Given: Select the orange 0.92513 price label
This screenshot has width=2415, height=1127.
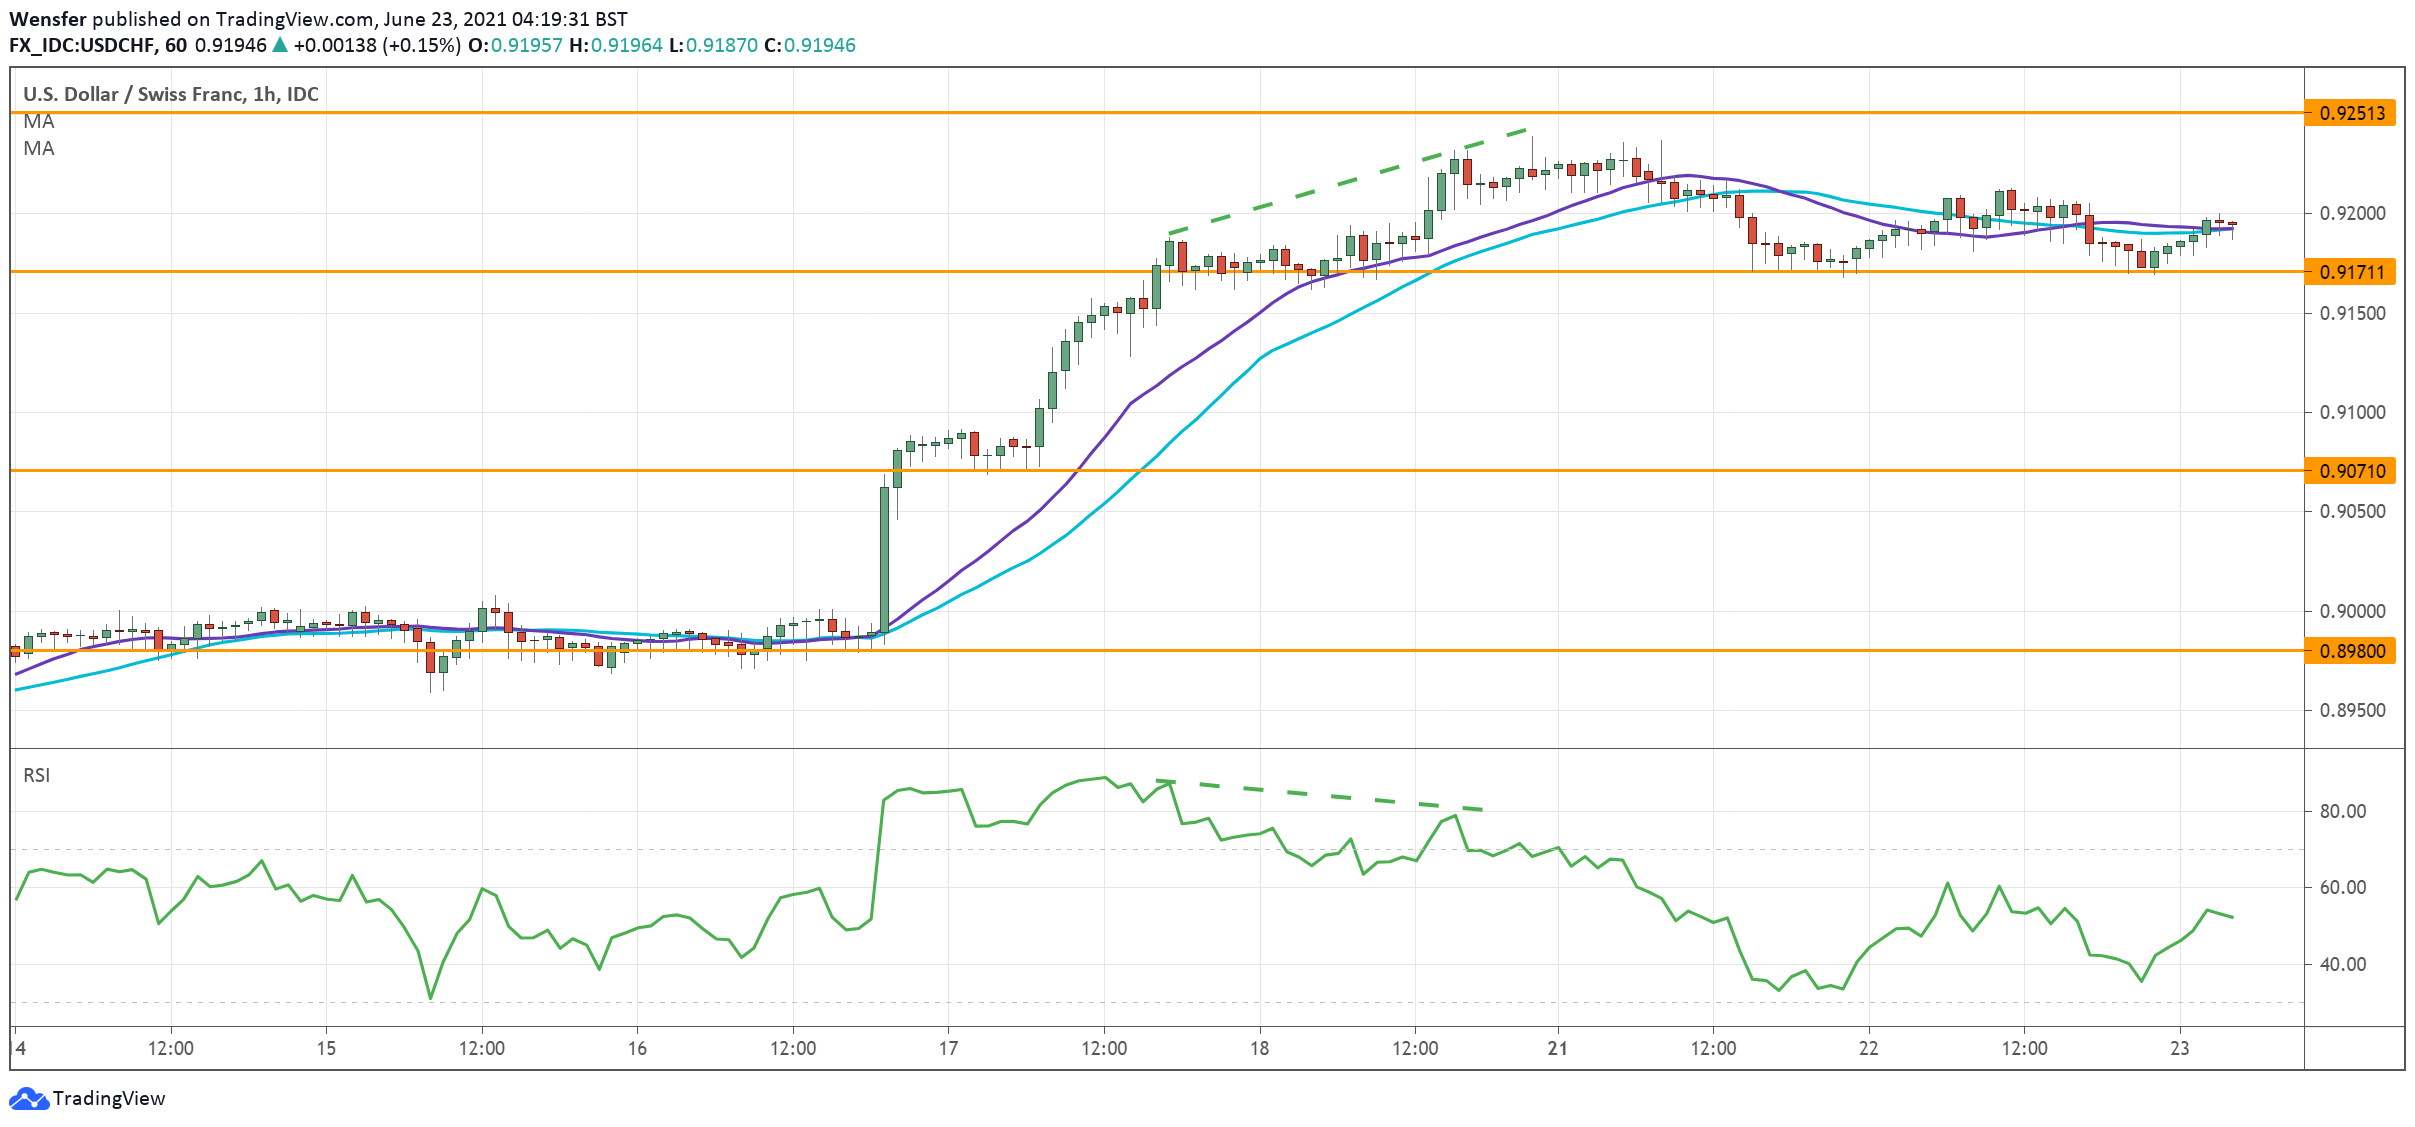Looking at the screenshot, I should click(x=2351, y=113).
